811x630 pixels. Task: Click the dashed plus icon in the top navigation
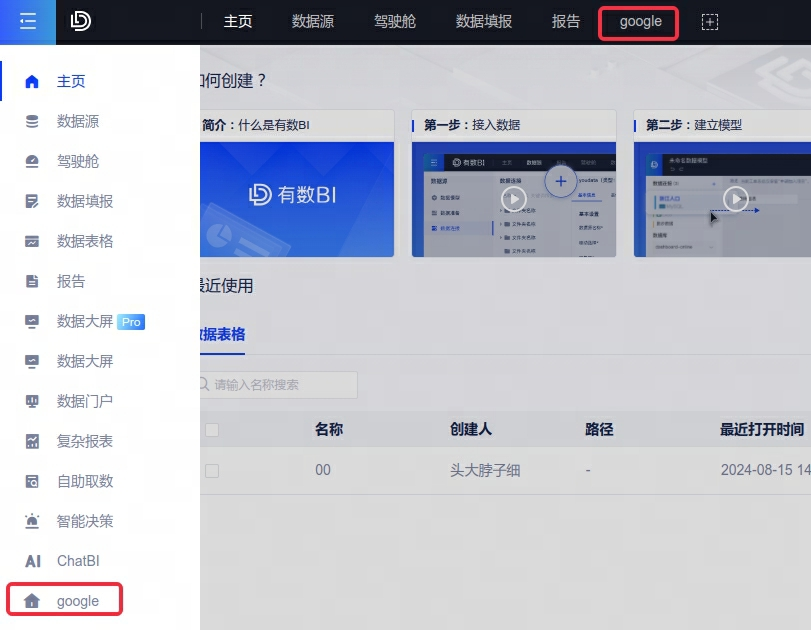tap(709, 22)
